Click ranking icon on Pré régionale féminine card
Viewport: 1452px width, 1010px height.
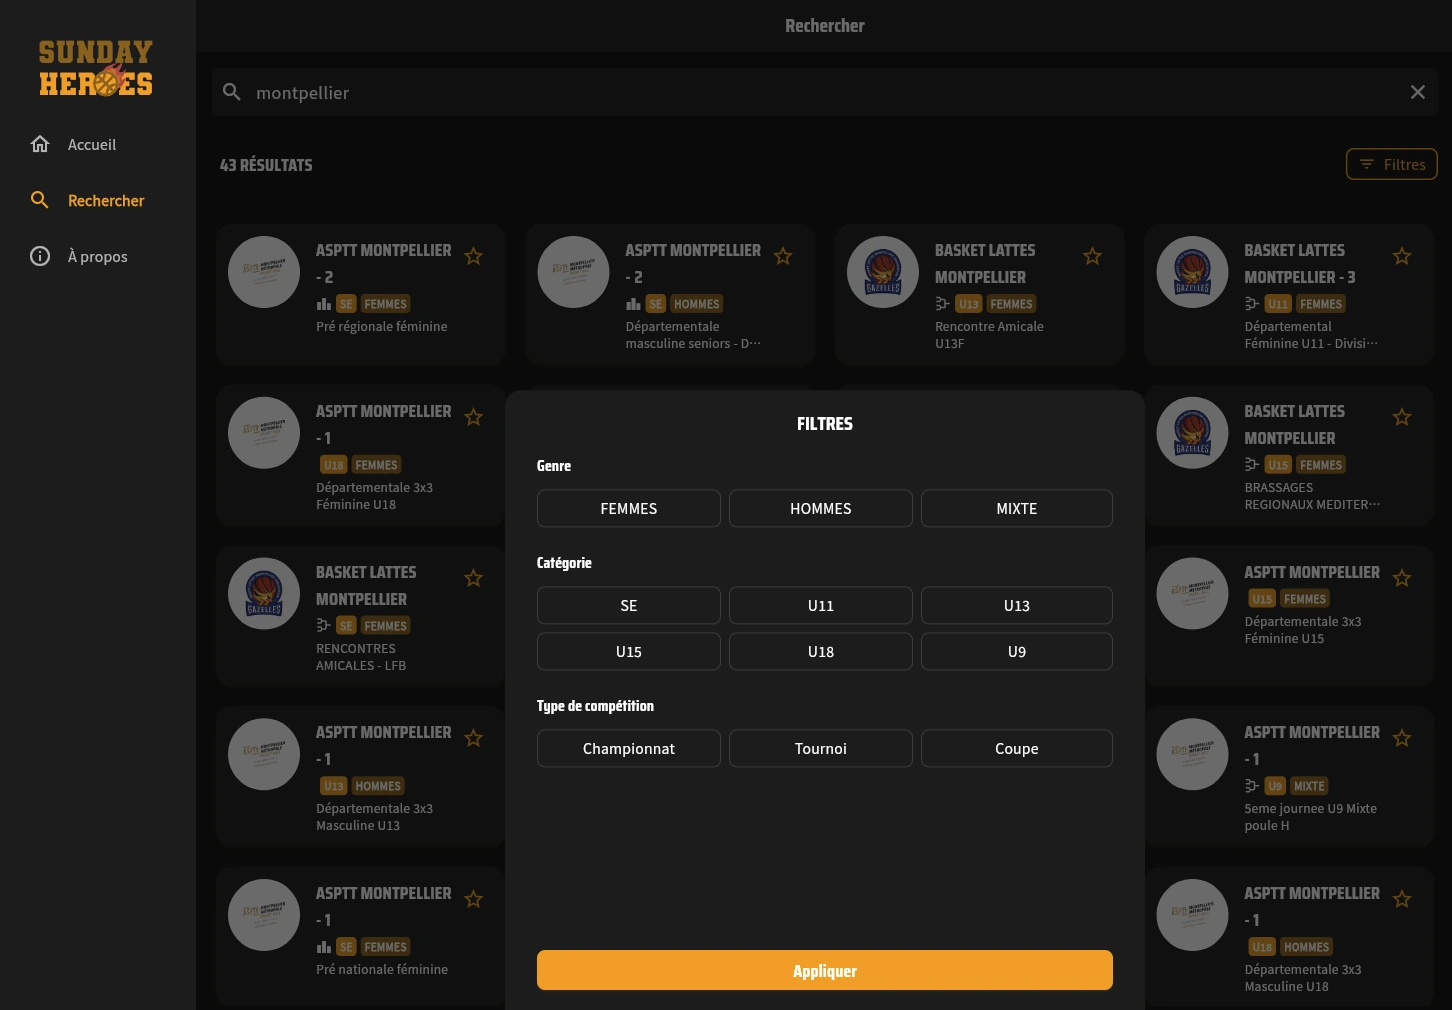pos(324,304)
